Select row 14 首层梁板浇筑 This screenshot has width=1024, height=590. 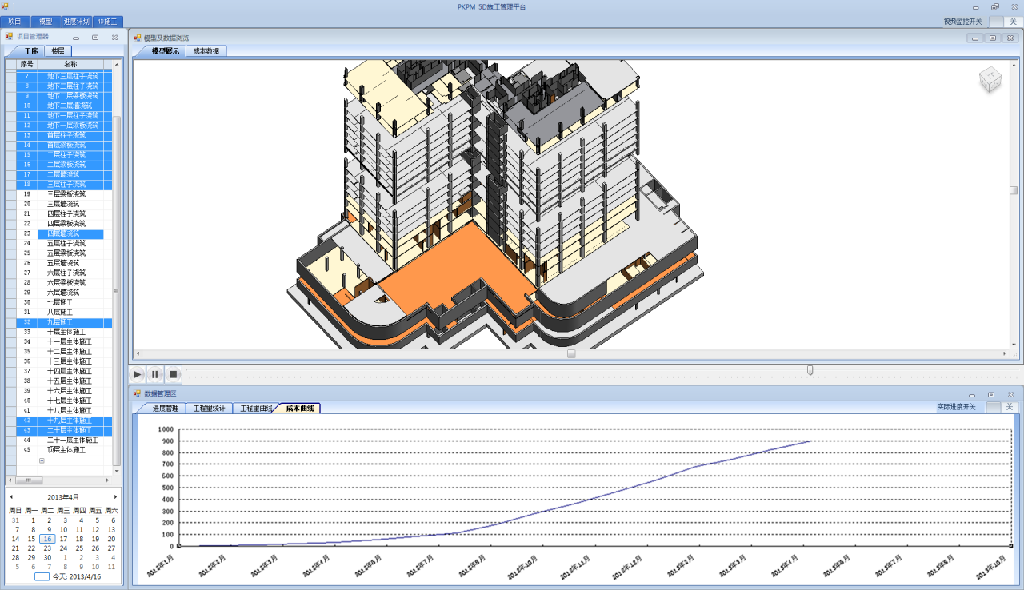pyautogui.click(x=64, y=145)
